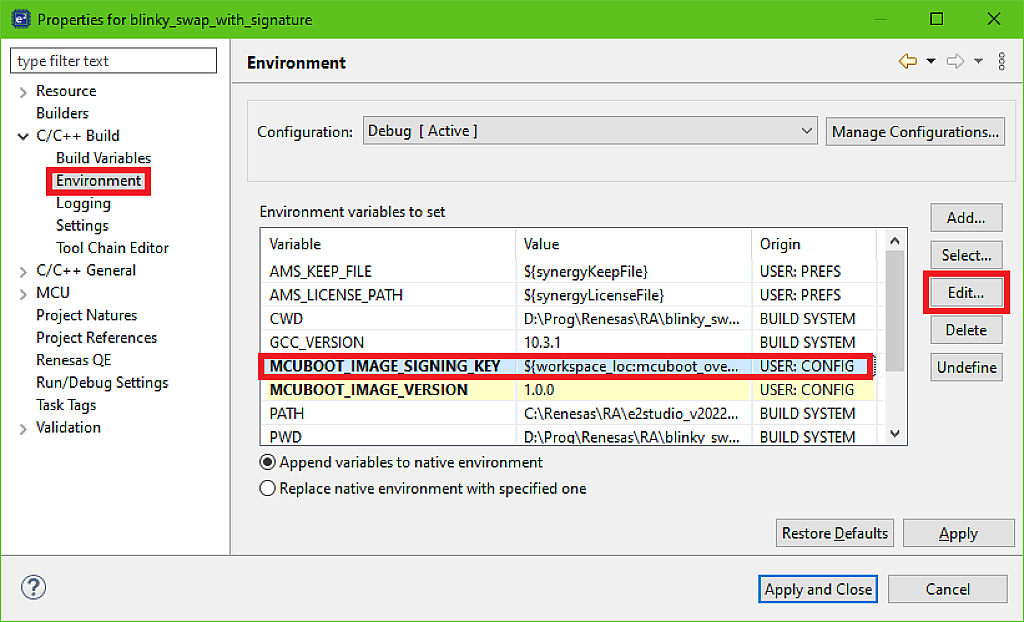Click the Edit button for environment variables
Screen dimensions: 1024x622
click(966, 292)
